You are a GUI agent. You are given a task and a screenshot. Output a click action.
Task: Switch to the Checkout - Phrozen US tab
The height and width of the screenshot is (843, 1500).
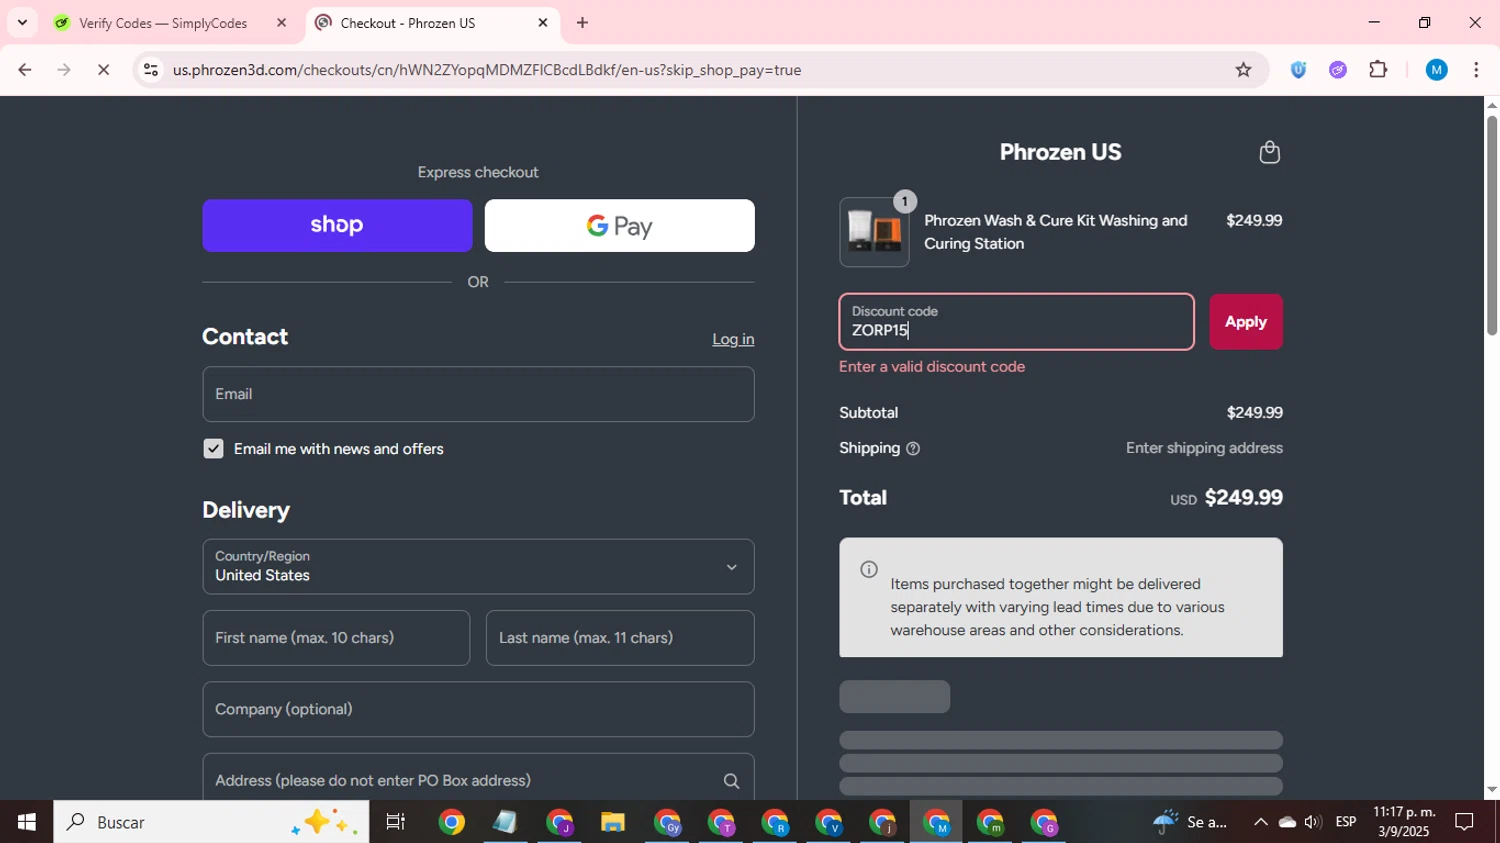pos(432,22)
